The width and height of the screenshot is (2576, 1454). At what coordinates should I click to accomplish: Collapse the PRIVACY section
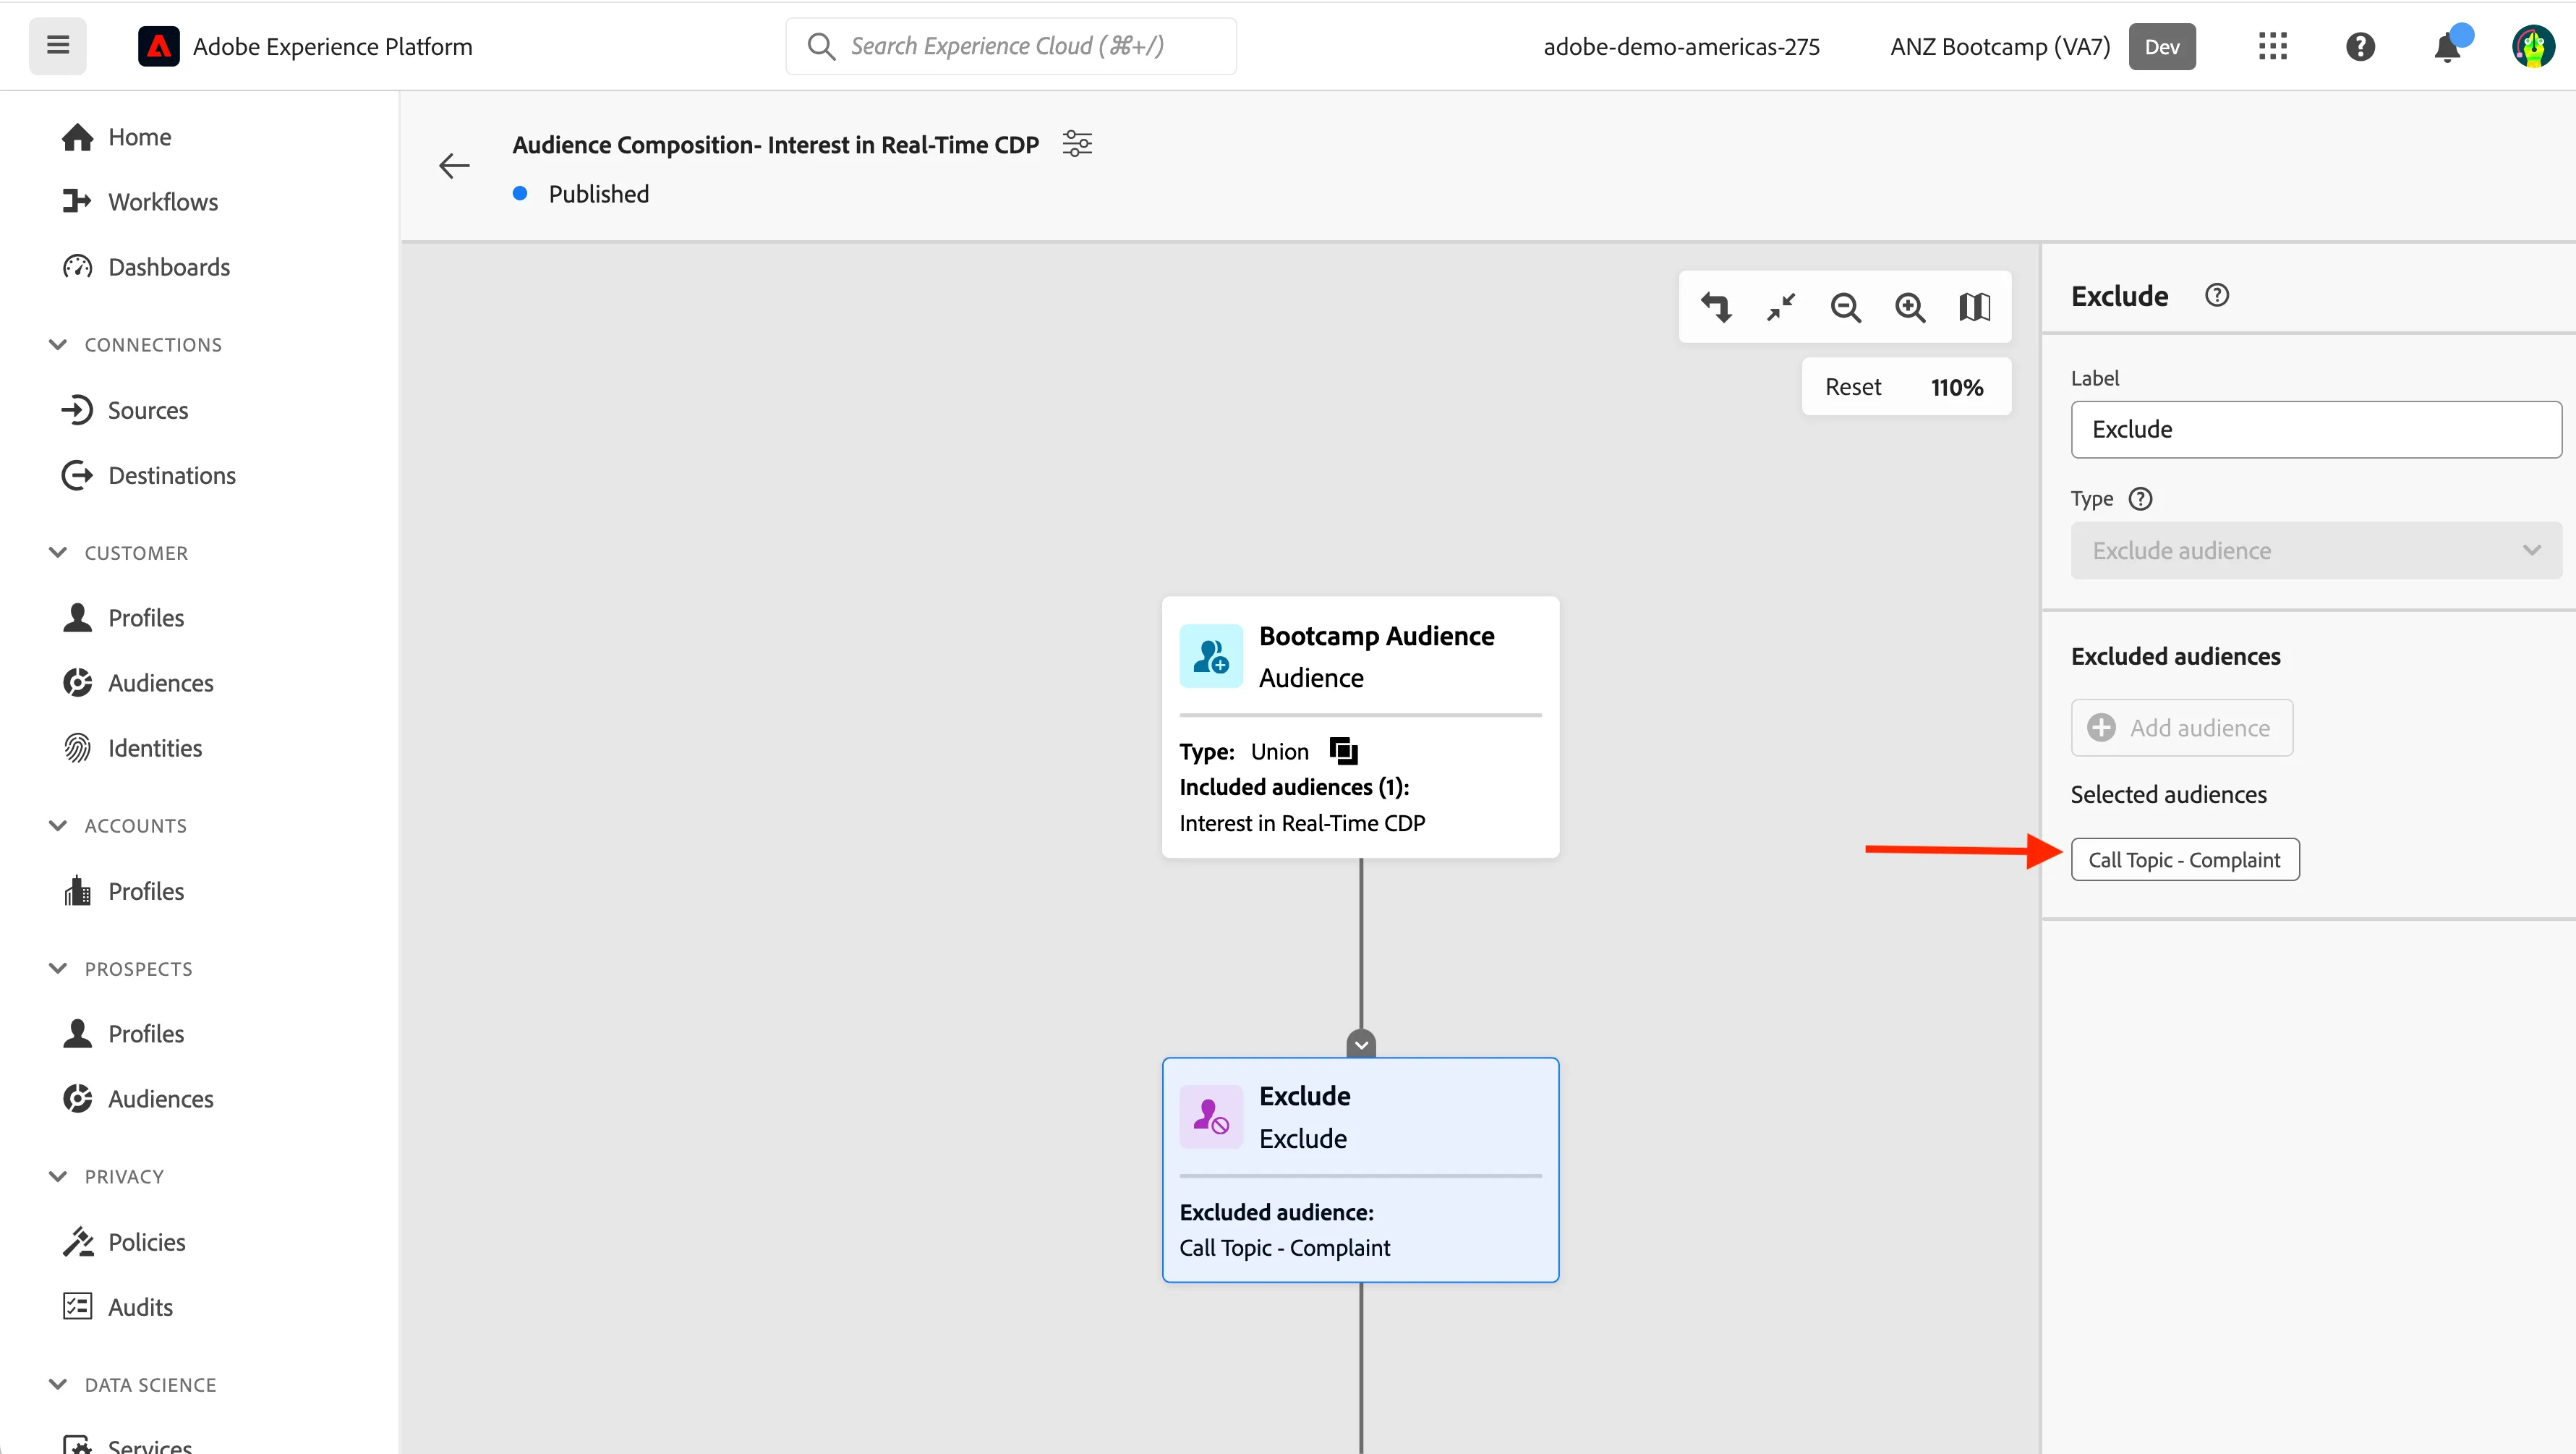tap(58, 1177)
